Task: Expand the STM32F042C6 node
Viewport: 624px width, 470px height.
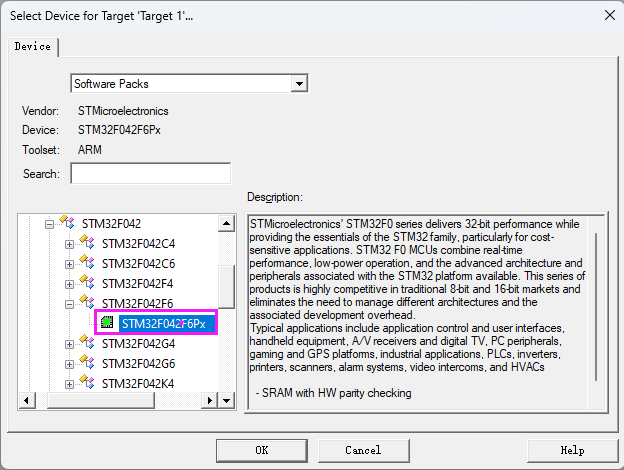Action: tap(69, 264)
